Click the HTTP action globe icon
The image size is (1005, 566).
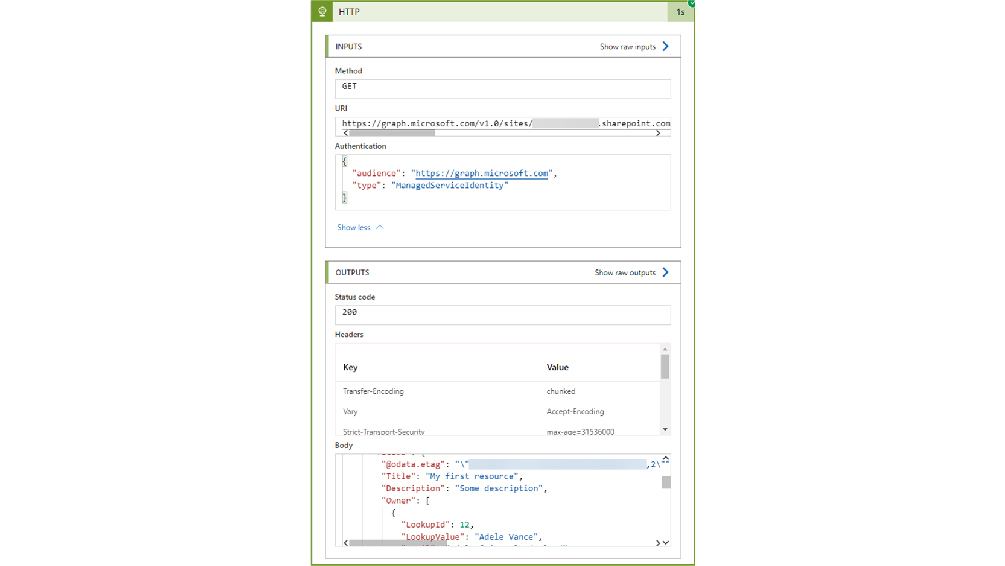coord(322,12)
